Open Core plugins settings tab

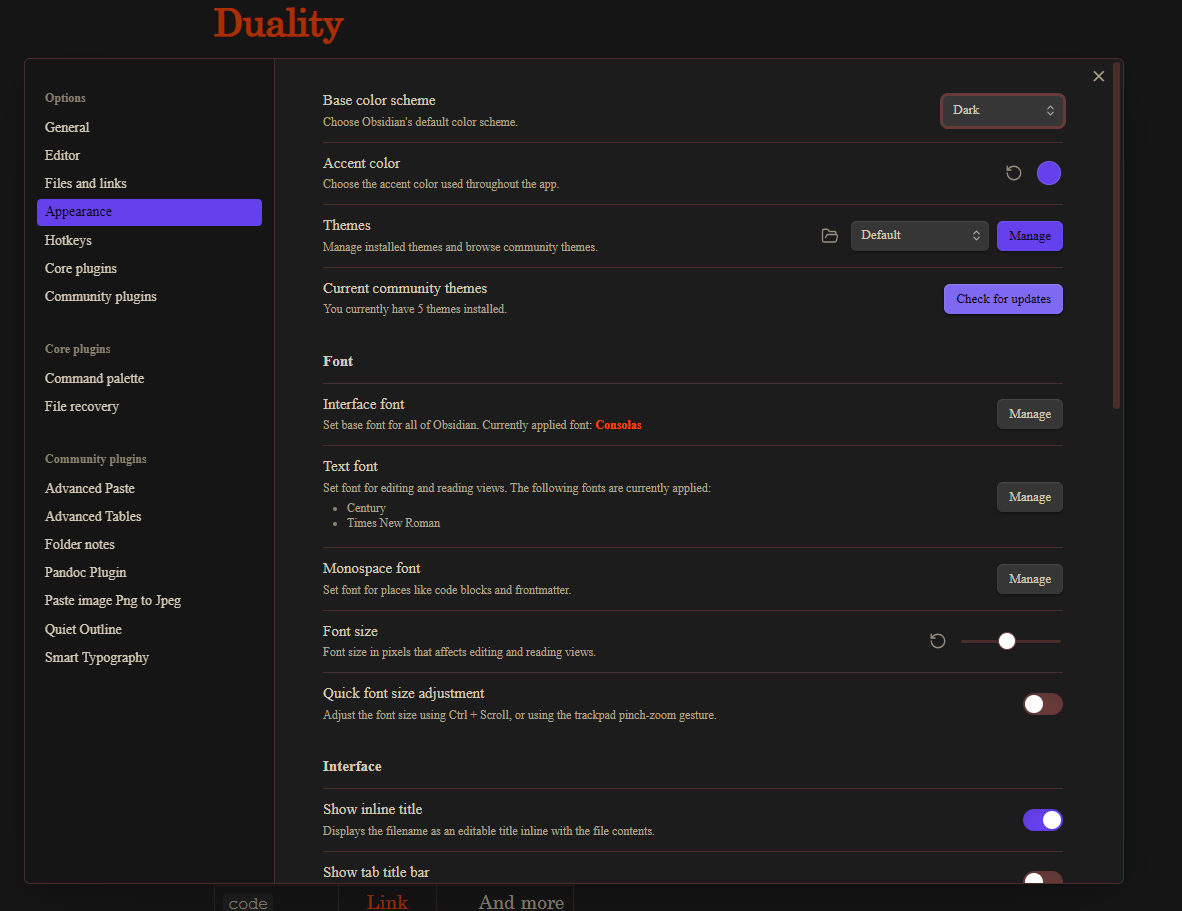[x=149, y=268]
